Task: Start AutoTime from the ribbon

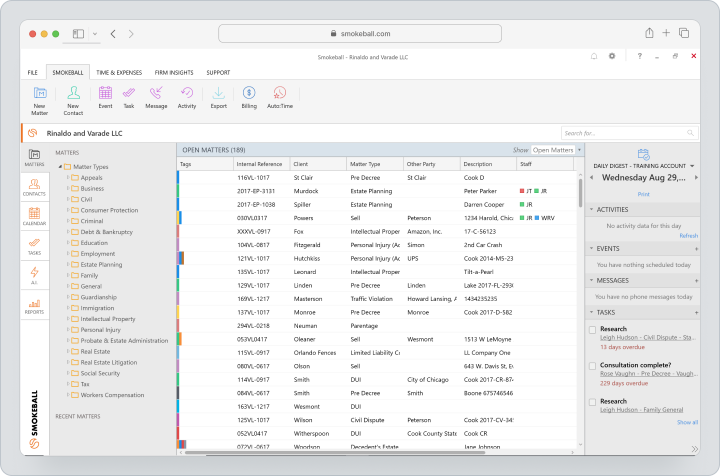Action: tap(280, 97)
